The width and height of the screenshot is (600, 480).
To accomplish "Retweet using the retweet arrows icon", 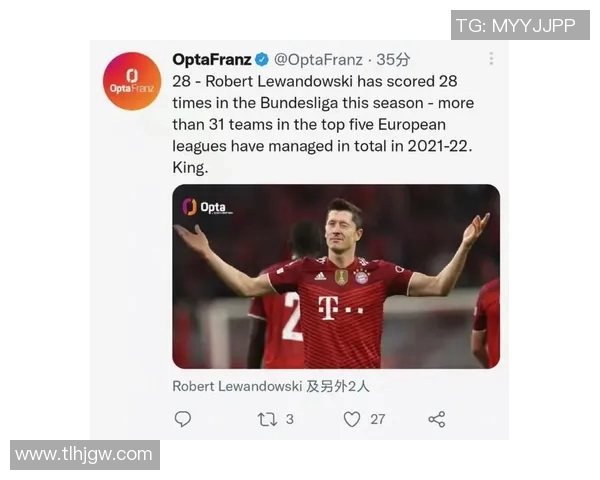I will (267, 420).
